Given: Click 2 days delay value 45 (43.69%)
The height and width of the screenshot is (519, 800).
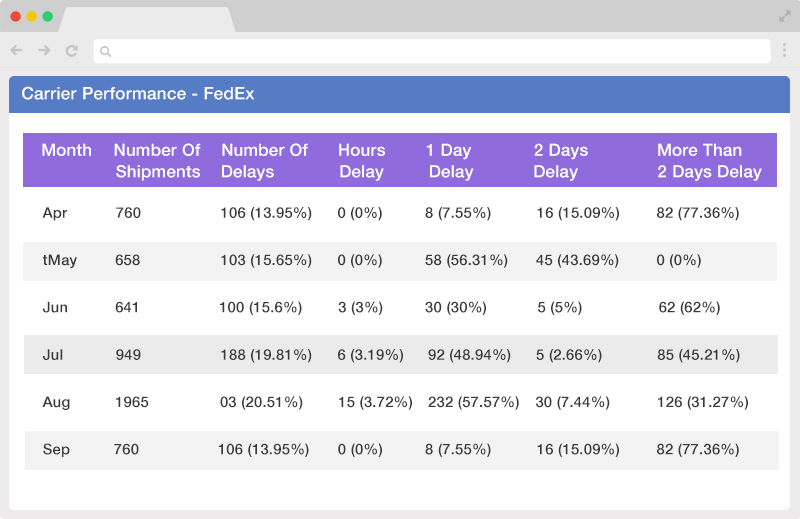Looking at the screenshot, I should point(577,260).
